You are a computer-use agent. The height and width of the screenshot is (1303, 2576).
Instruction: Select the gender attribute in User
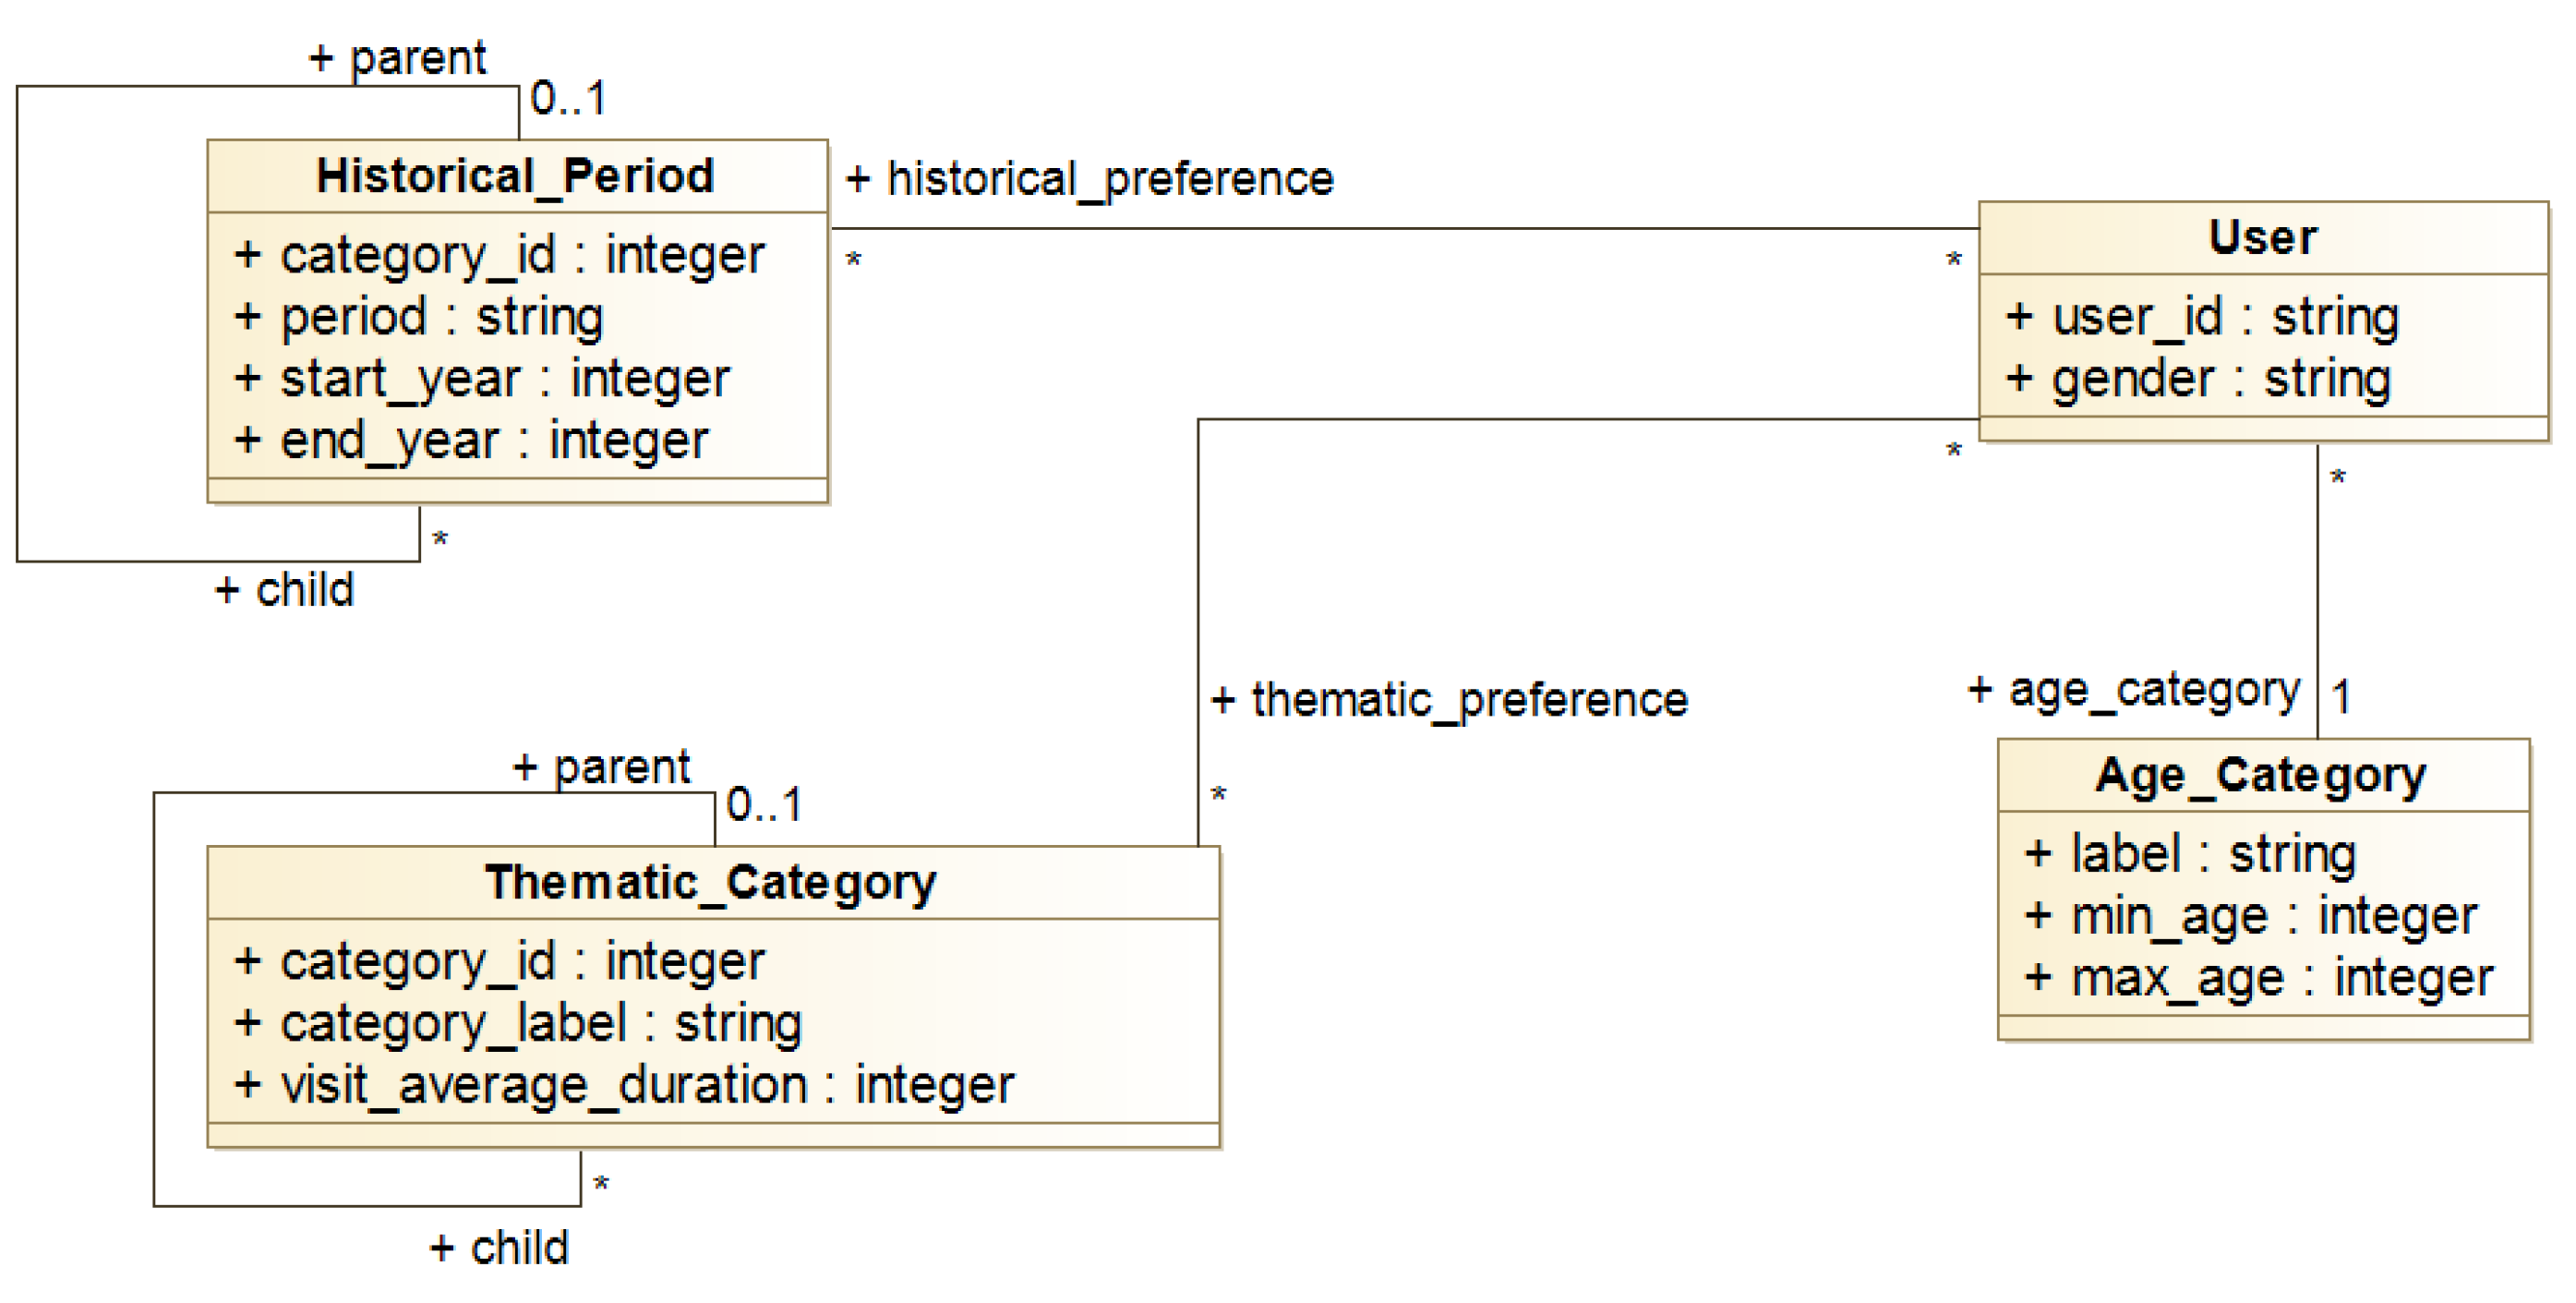tap(2197, 380)
